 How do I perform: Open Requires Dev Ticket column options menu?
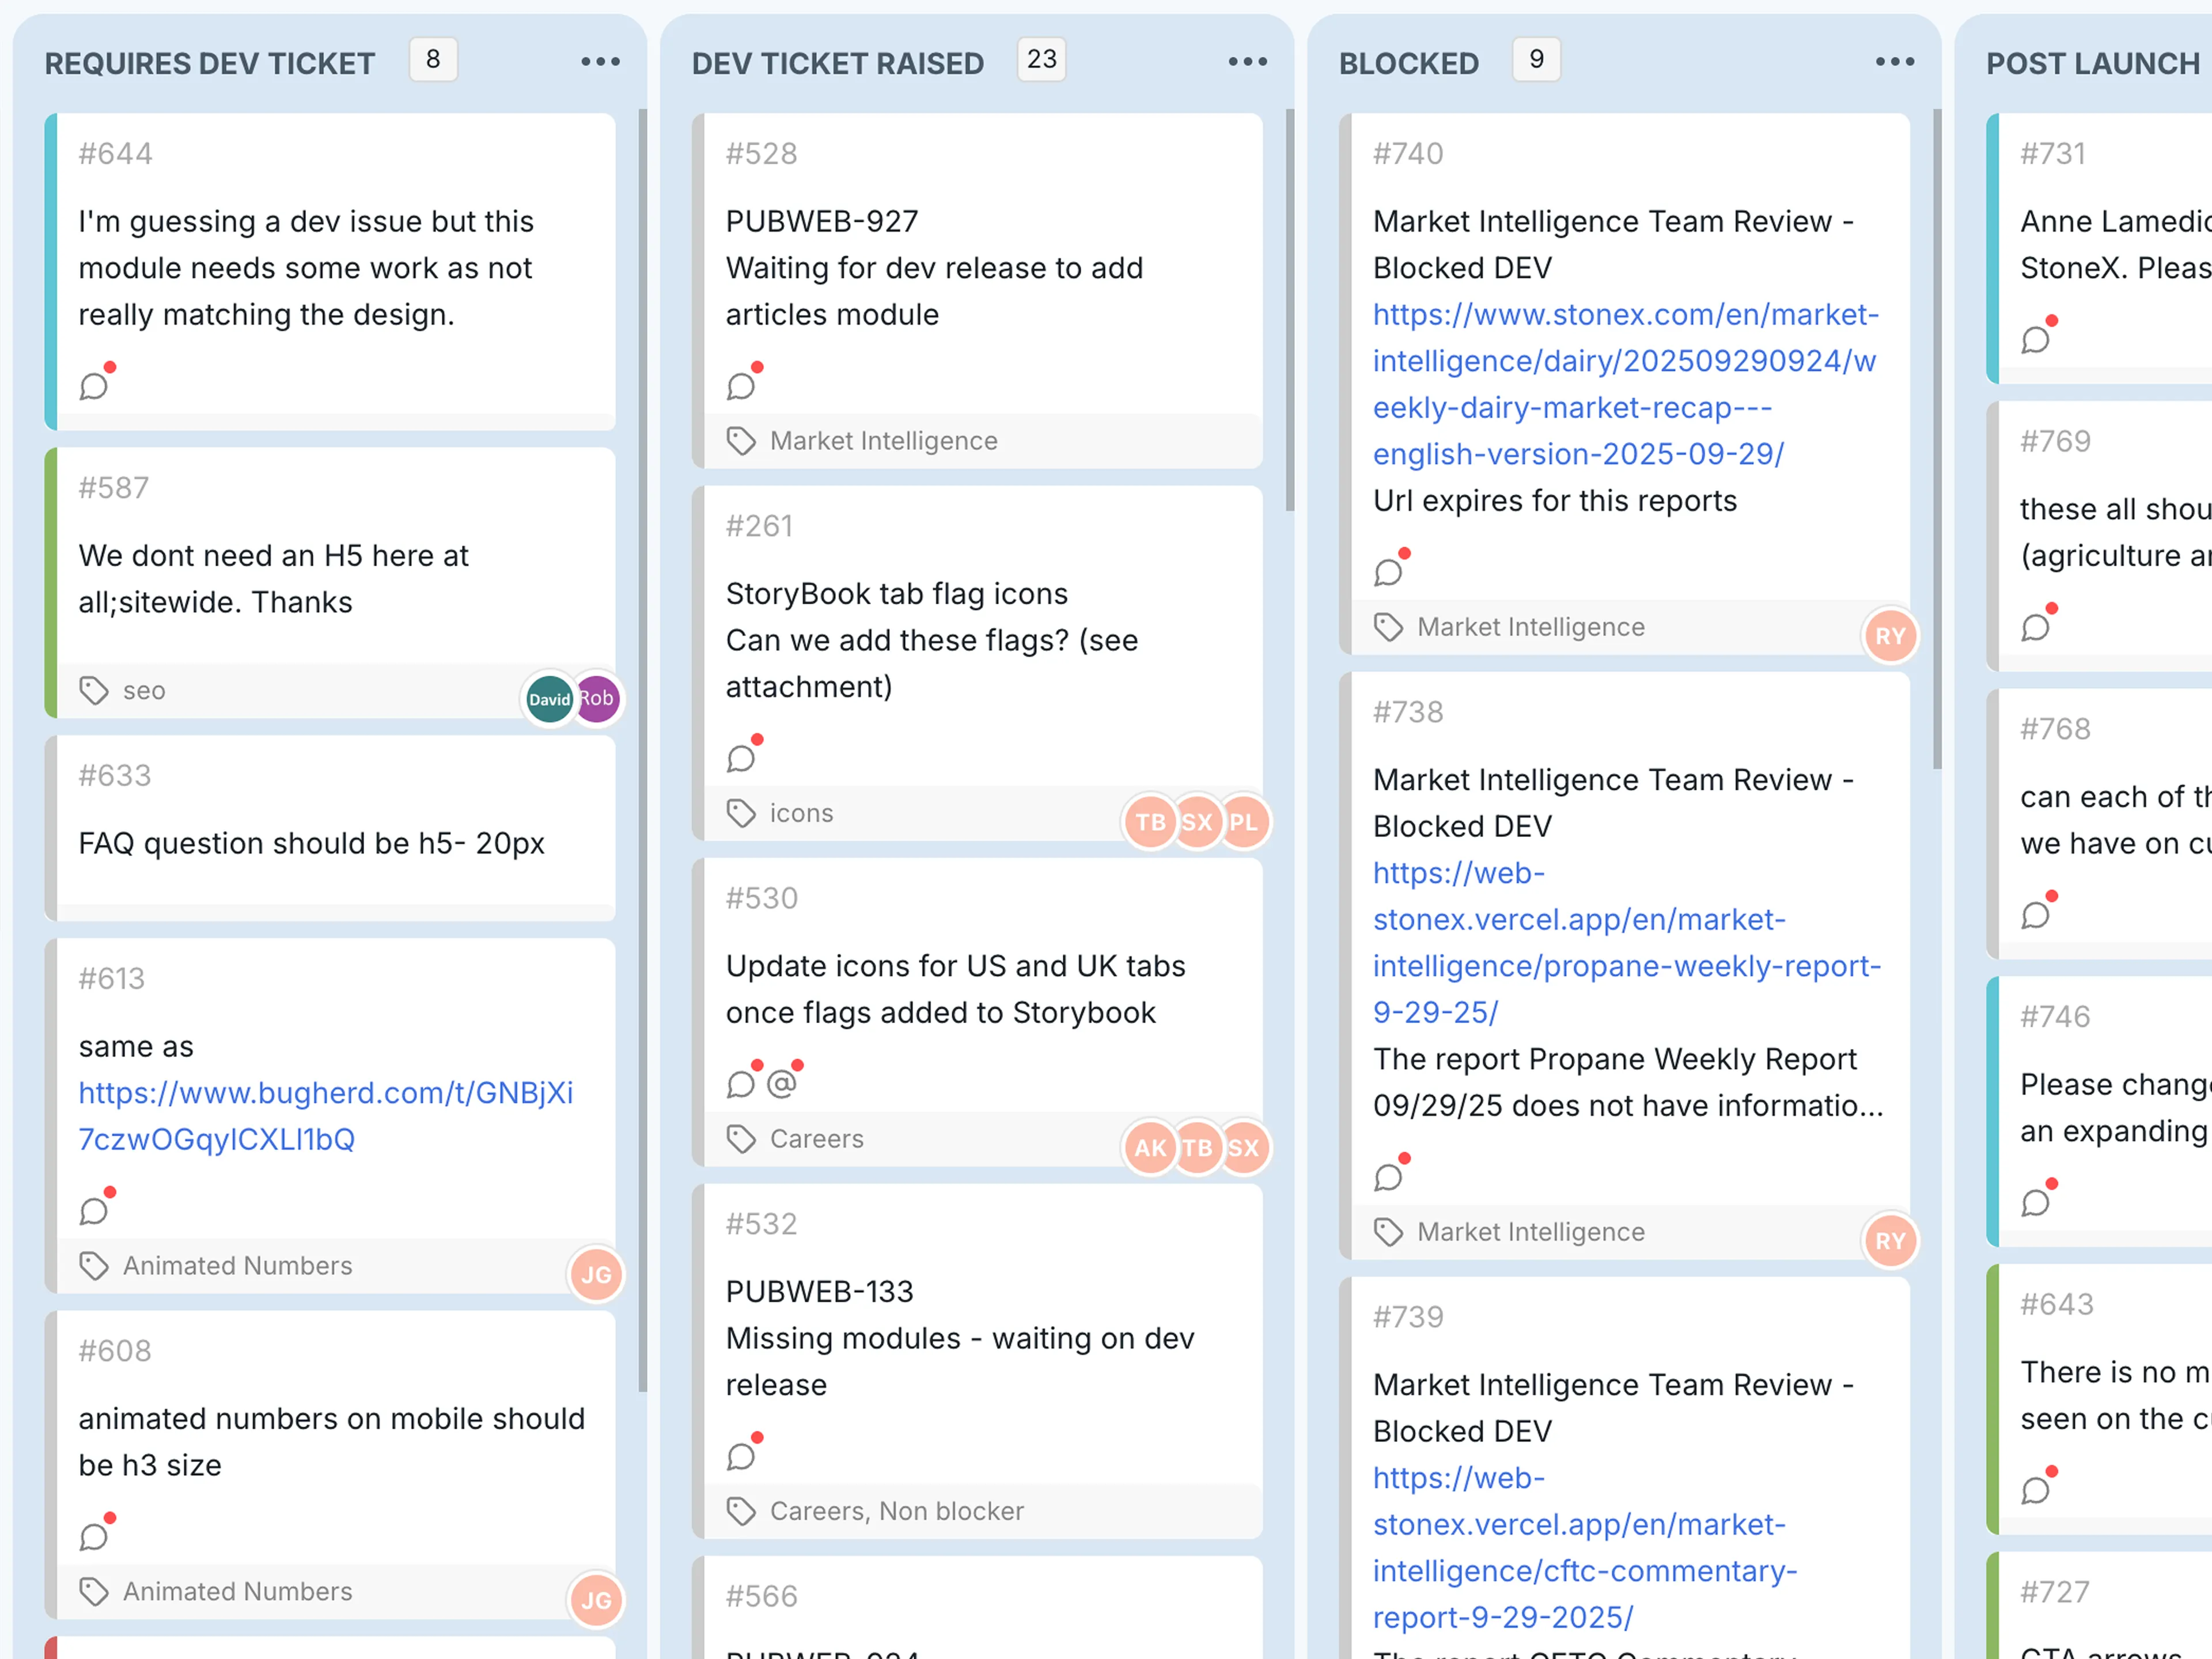[600, 62]
